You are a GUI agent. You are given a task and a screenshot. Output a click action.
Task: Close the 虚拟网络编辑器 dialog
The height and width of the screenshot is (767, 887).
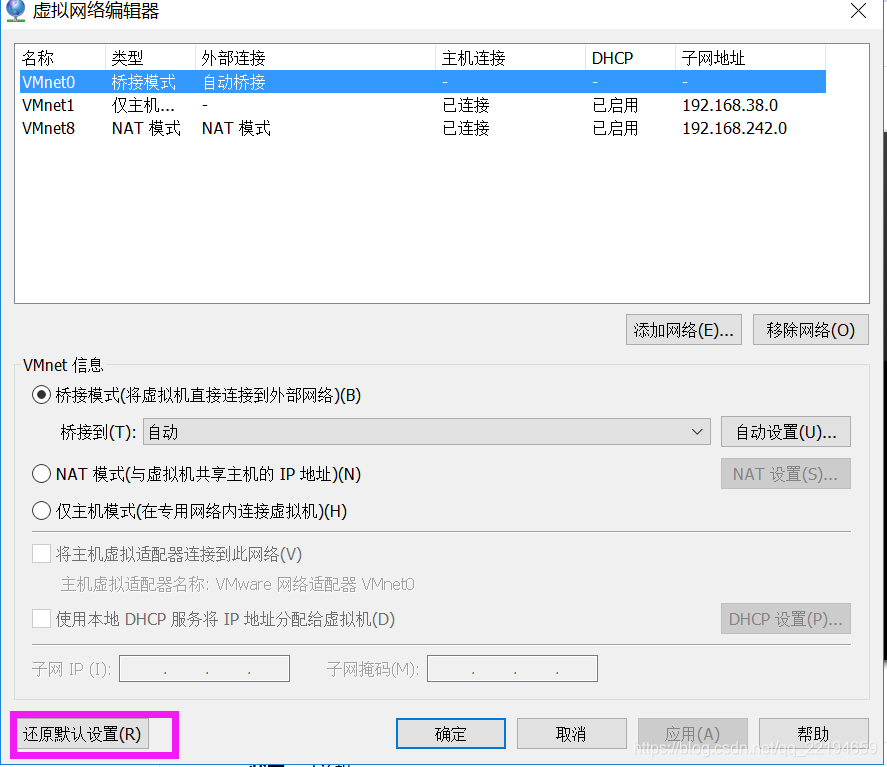pos(858,10)
